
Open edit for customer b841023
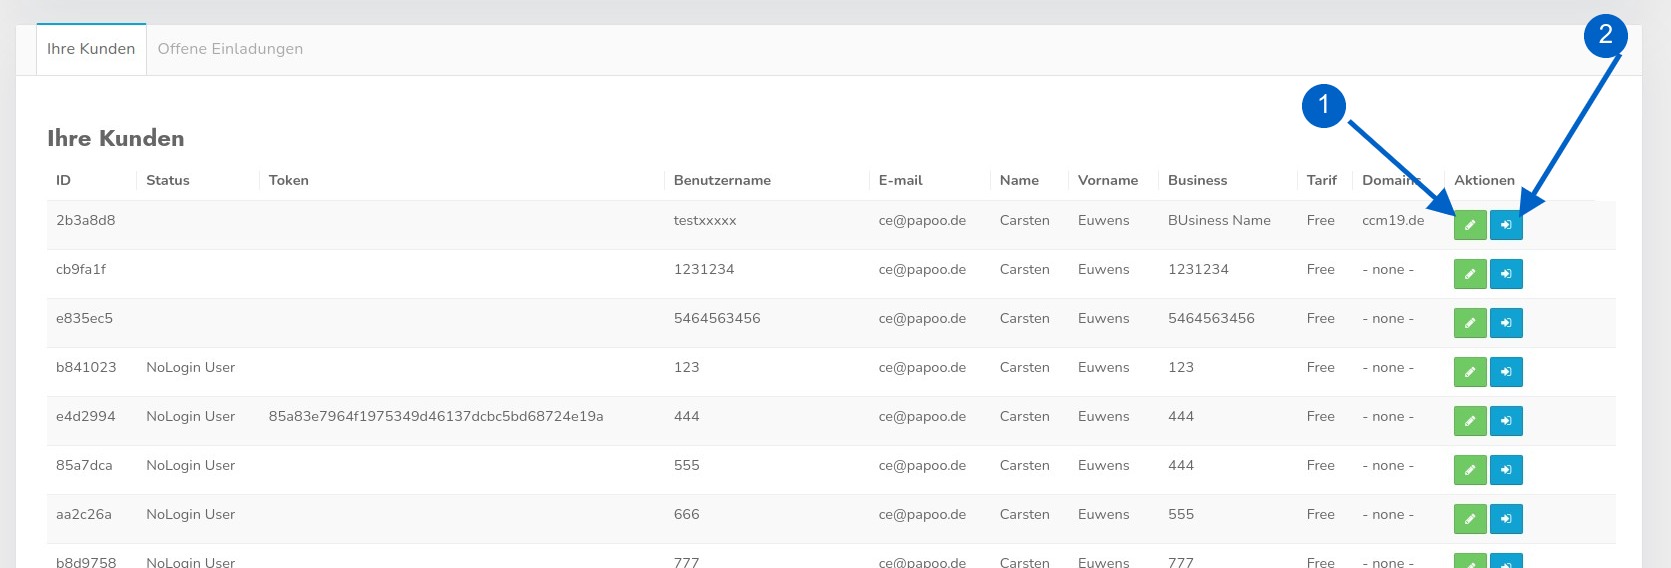[1469, 372]
